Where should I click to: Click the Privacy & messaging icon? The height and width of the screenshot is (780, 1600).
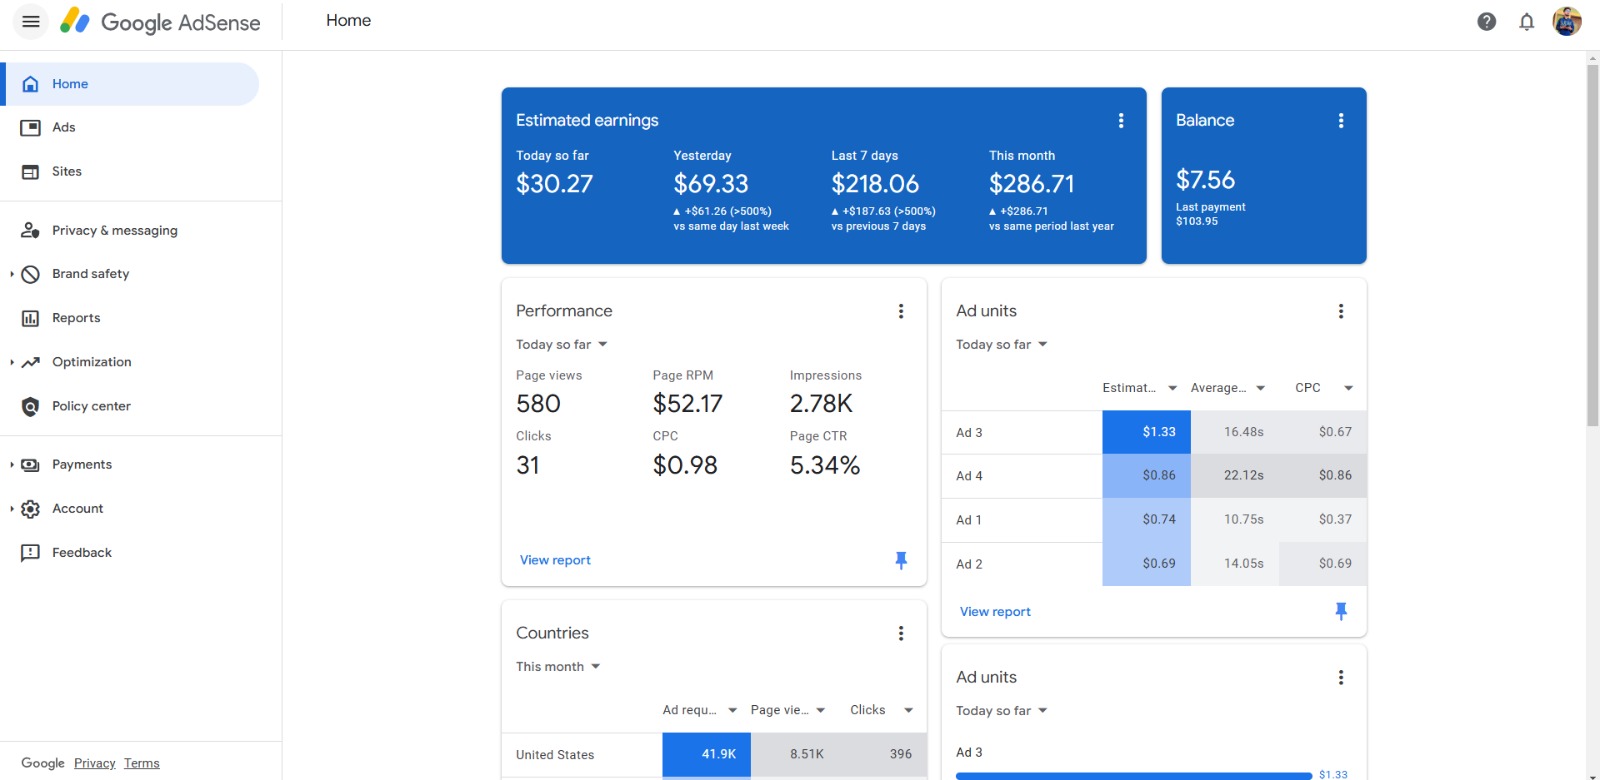tap(31, 230)
